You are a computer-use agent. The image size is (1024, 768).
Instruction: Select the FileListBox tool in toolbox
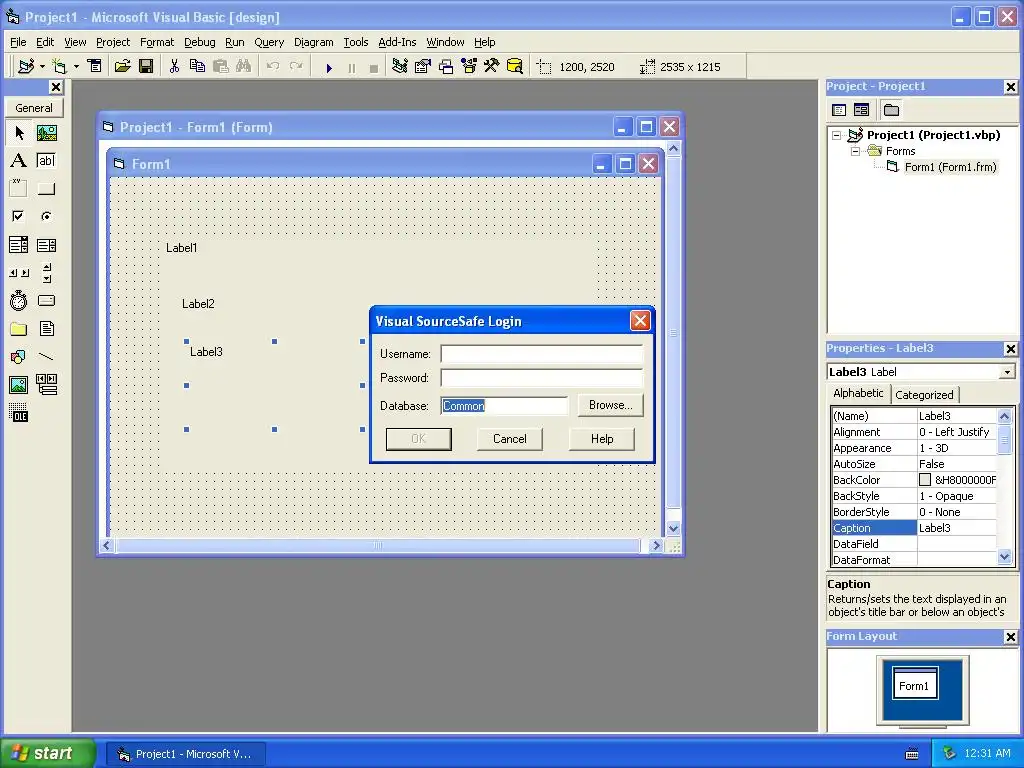click(46, 328)
